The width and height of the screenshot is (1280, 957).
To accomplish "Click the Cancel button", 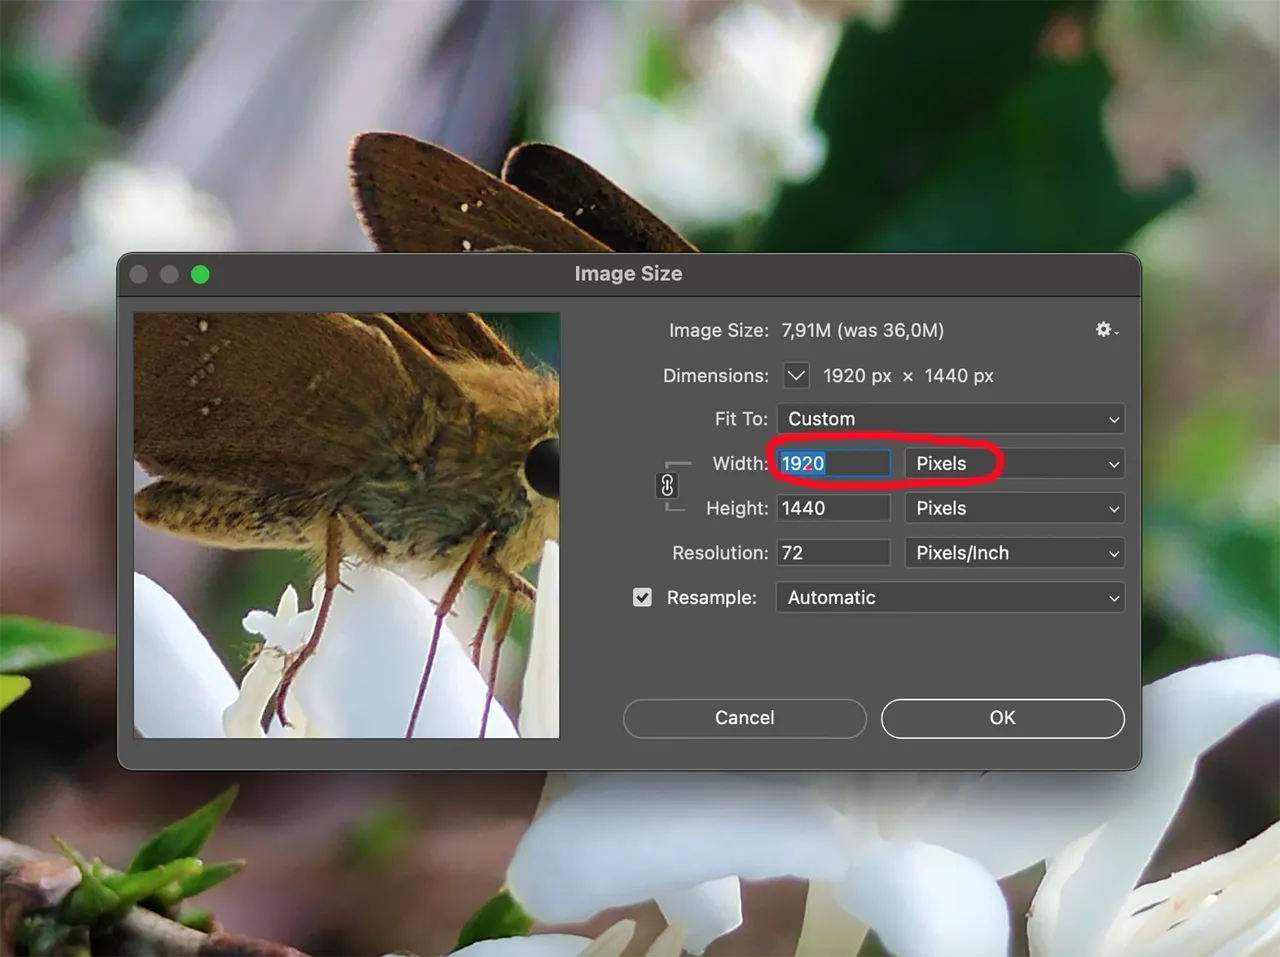I will point(744,718).
